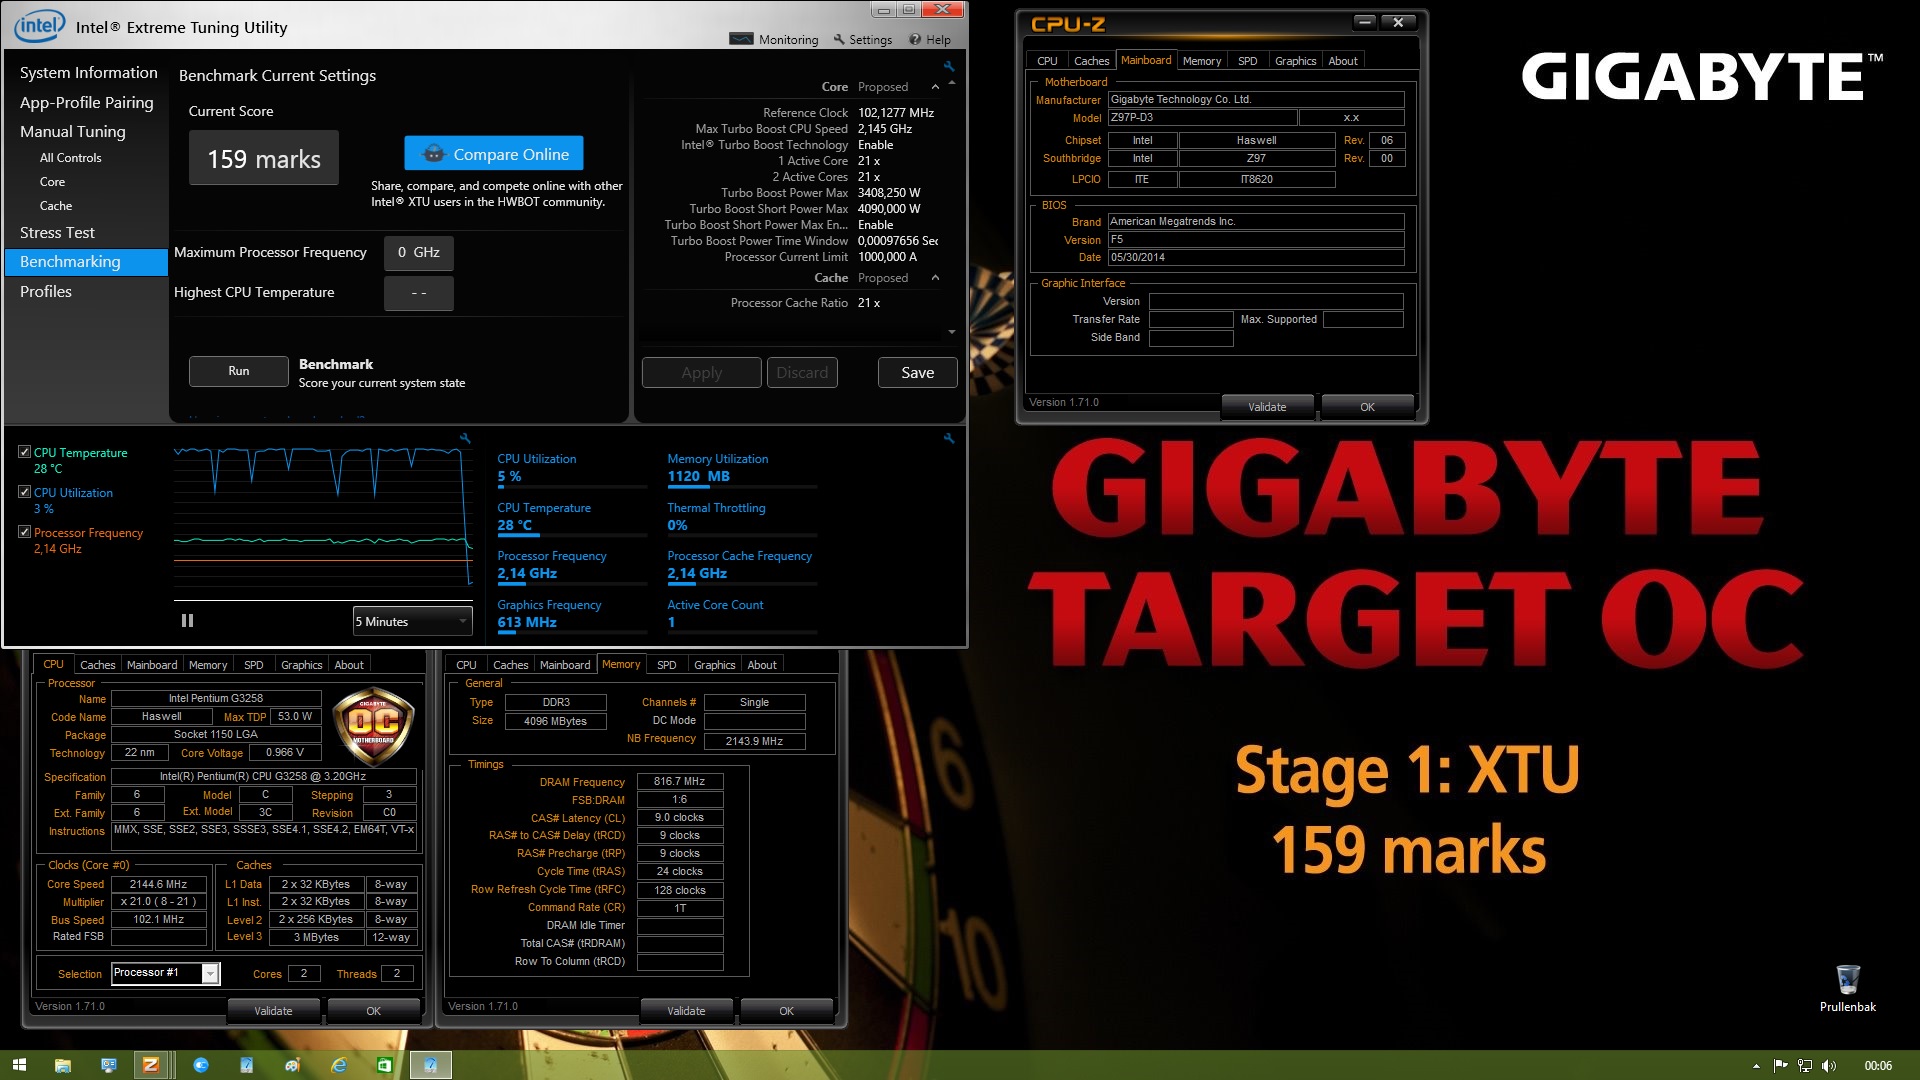Toggle the Processor Frequency checkbox

tap(24, 532)
